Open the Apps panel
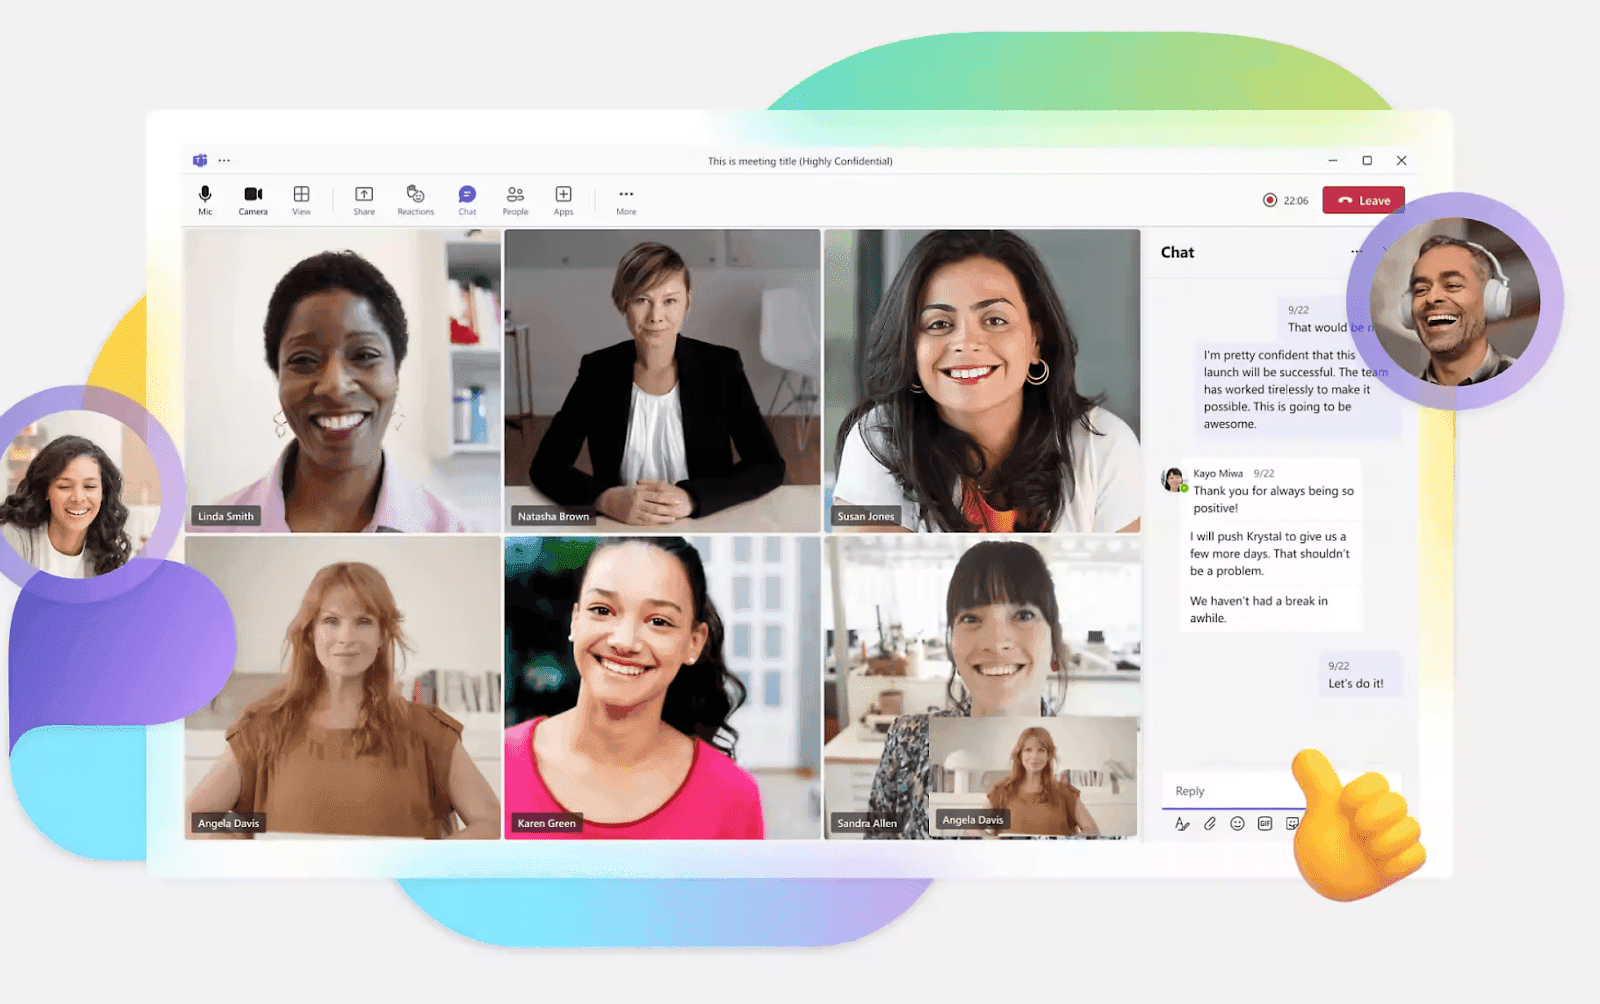 pos(563,196)
